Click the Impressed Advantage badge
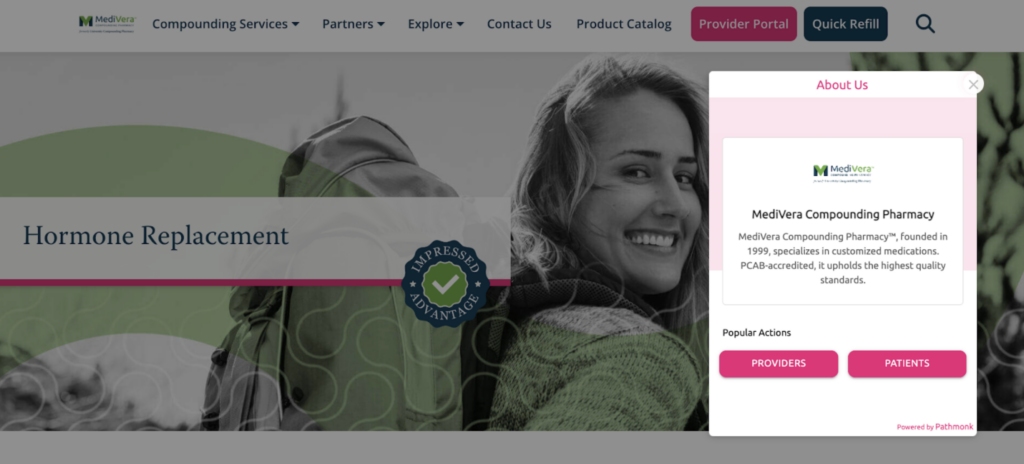1024x464 pixels. point(445,283)
